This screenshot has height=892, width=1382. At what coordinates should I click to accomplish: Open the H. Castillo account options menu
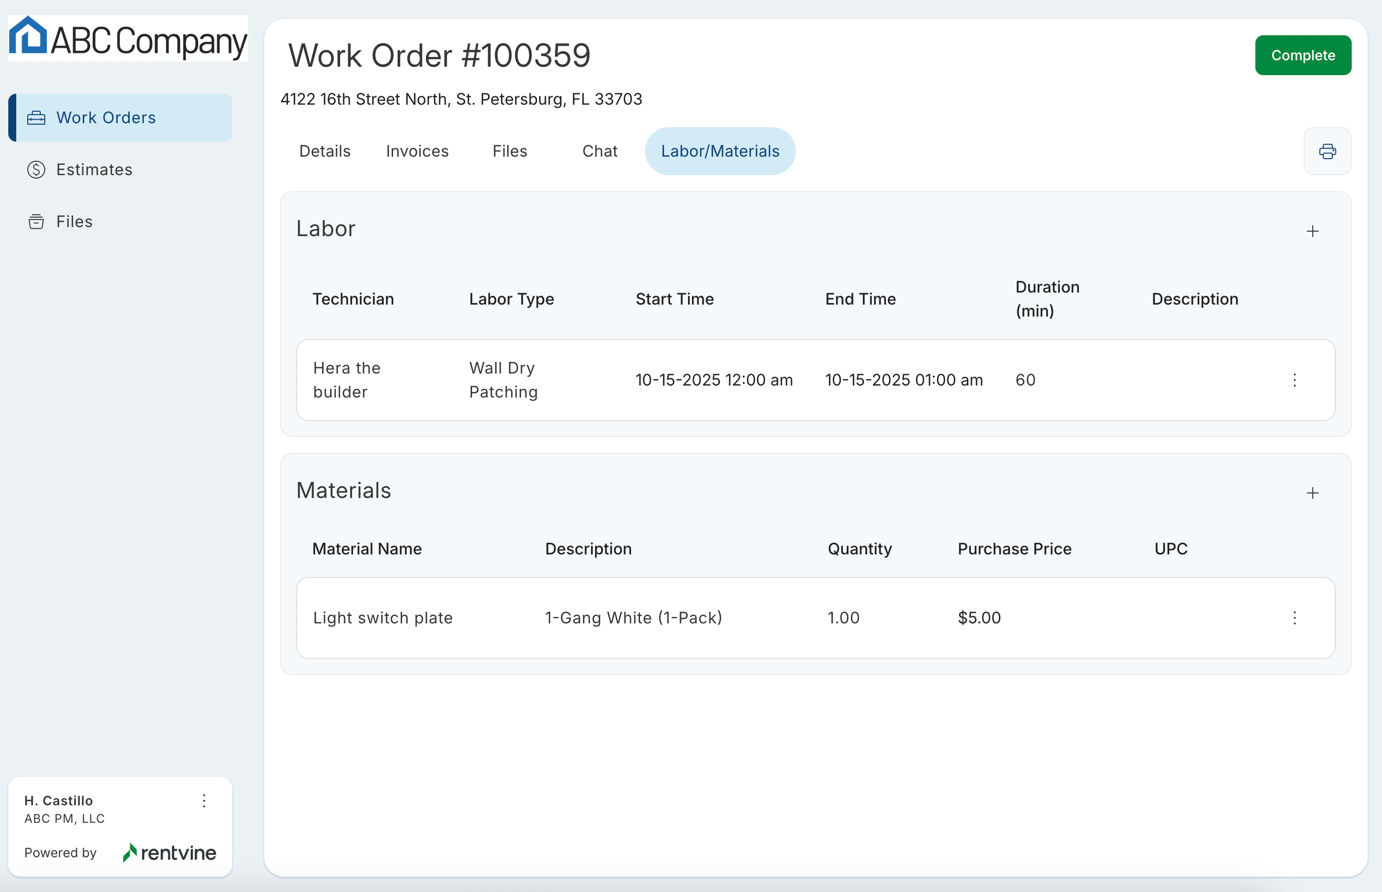[x=204, y=800]
